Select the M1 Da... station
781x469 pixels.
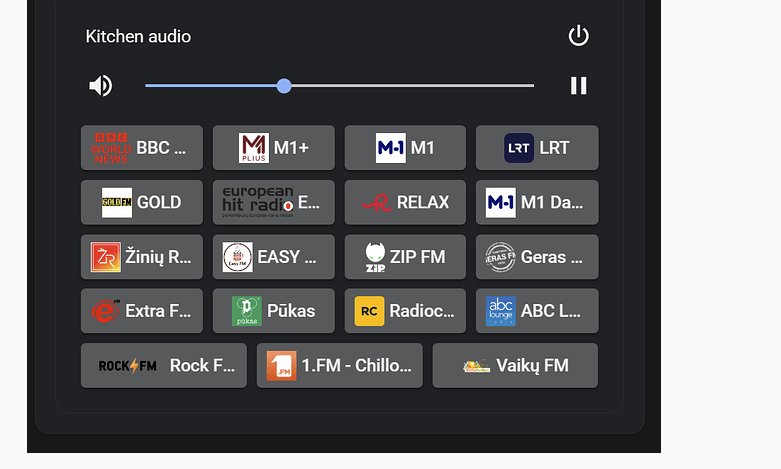[x=537, y=203]
